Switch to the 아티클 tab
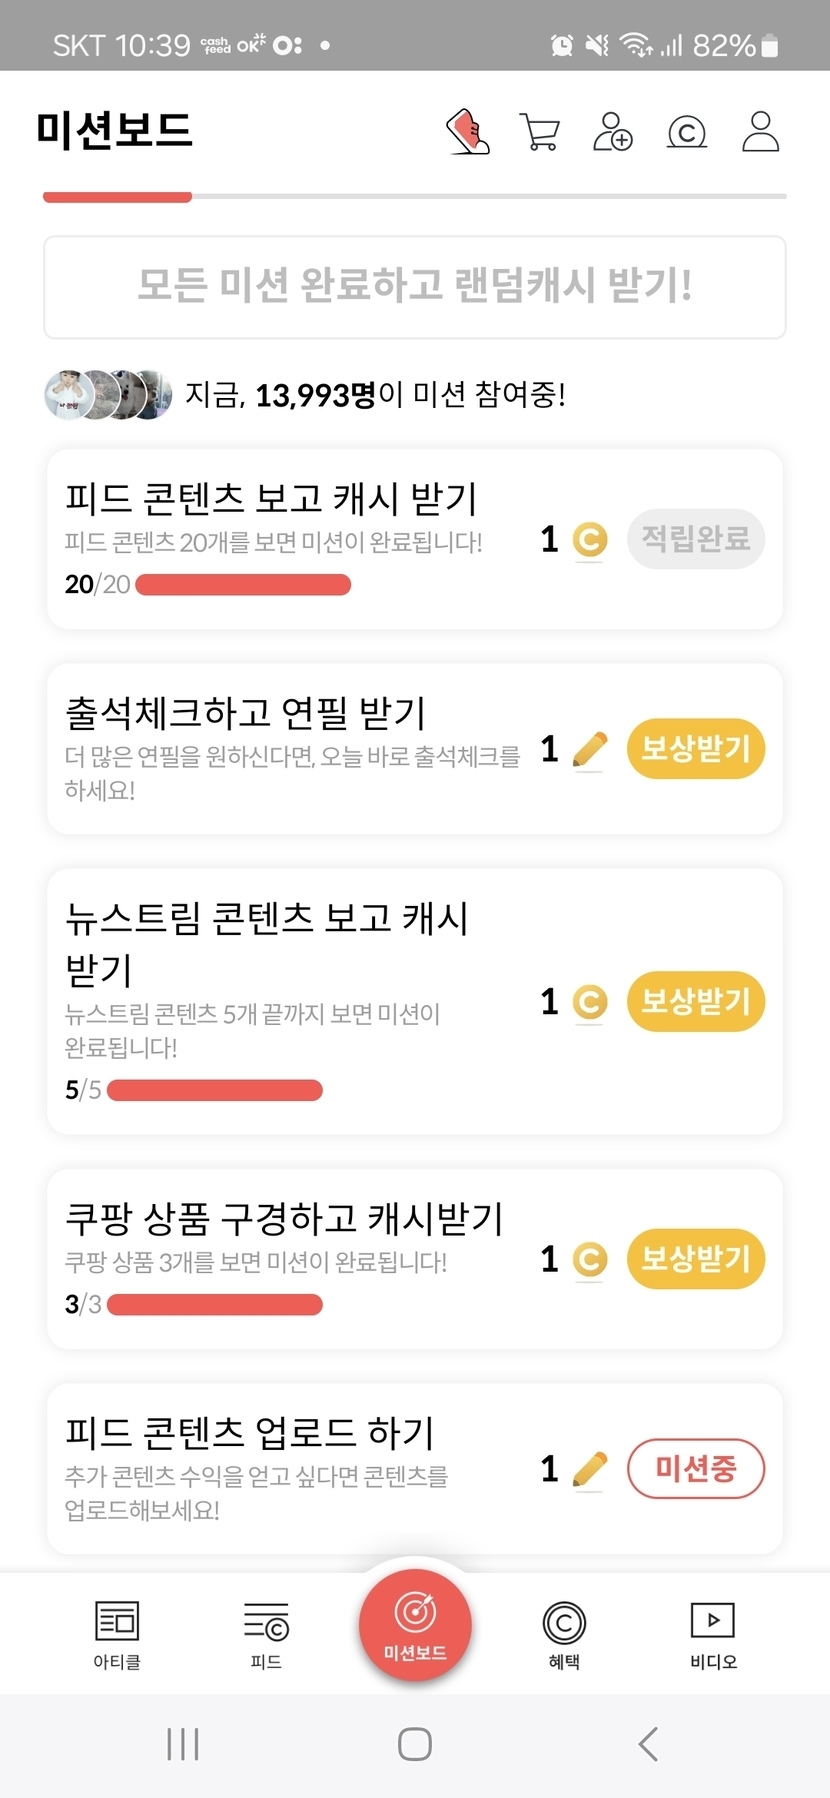Screen dimensions: 830x1798 [x=117, y=1634]
